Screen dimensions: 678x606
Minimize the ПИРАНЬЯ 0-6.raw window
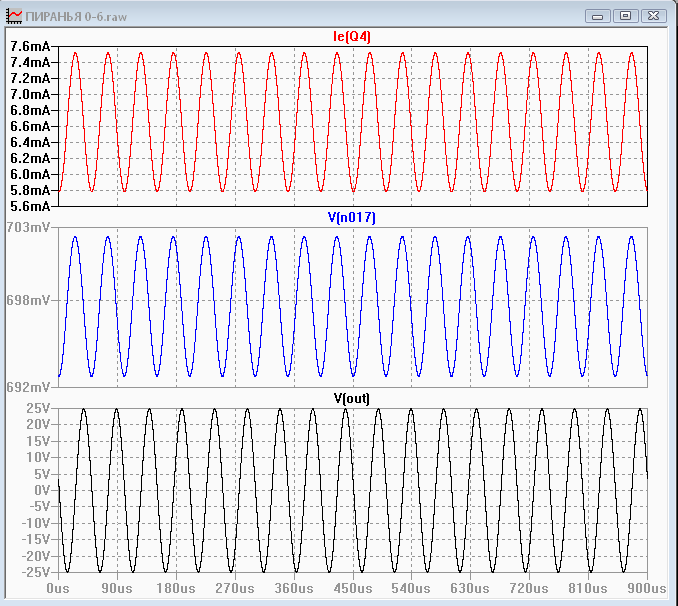[x=598, y=16]
